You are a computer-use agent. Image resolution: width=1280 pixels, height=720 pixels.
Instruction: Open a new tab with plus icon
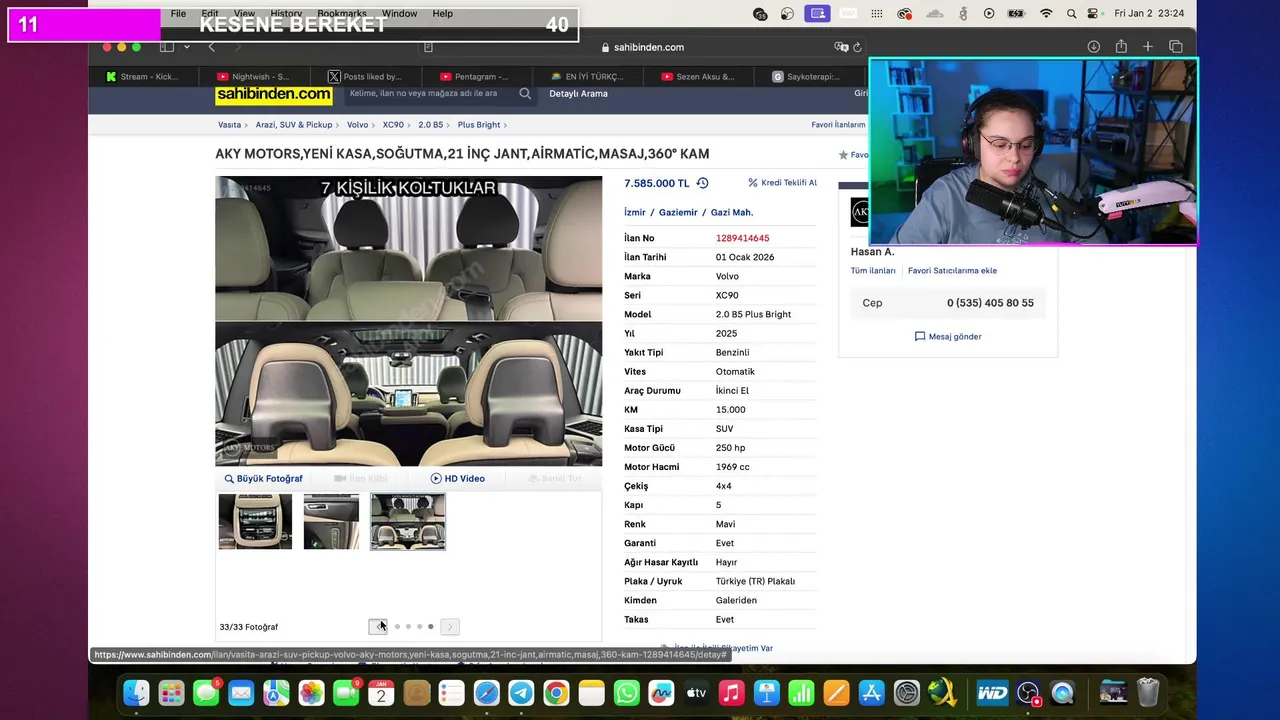[x=1148, y=47]
